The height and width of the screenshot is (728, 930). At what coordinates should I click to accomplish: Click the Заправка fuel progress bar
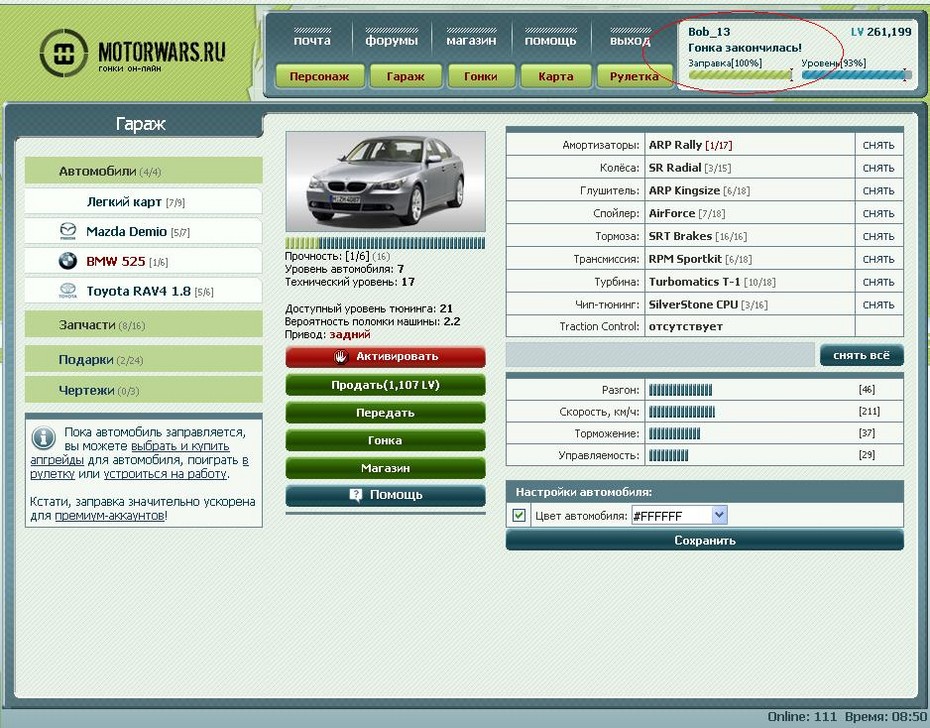pos(740,75)
